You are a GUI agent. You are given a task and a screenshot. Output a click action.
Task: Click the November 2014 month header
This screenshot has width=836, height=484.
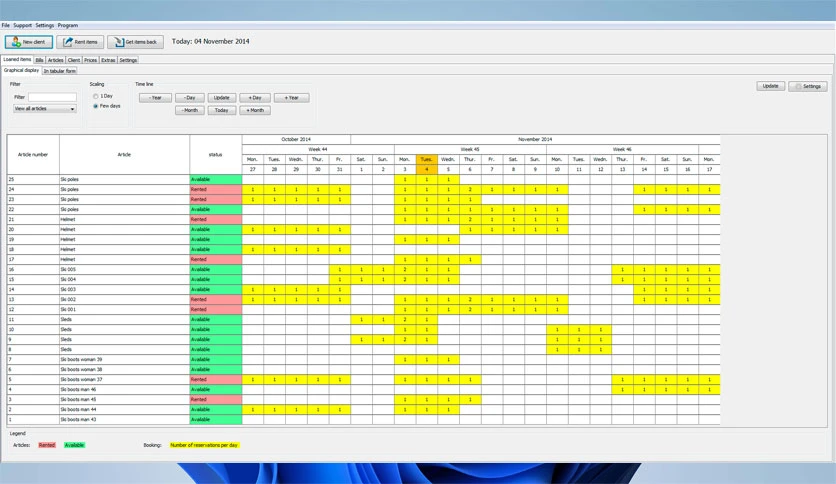pyautogui.click(x=535, y=139)
